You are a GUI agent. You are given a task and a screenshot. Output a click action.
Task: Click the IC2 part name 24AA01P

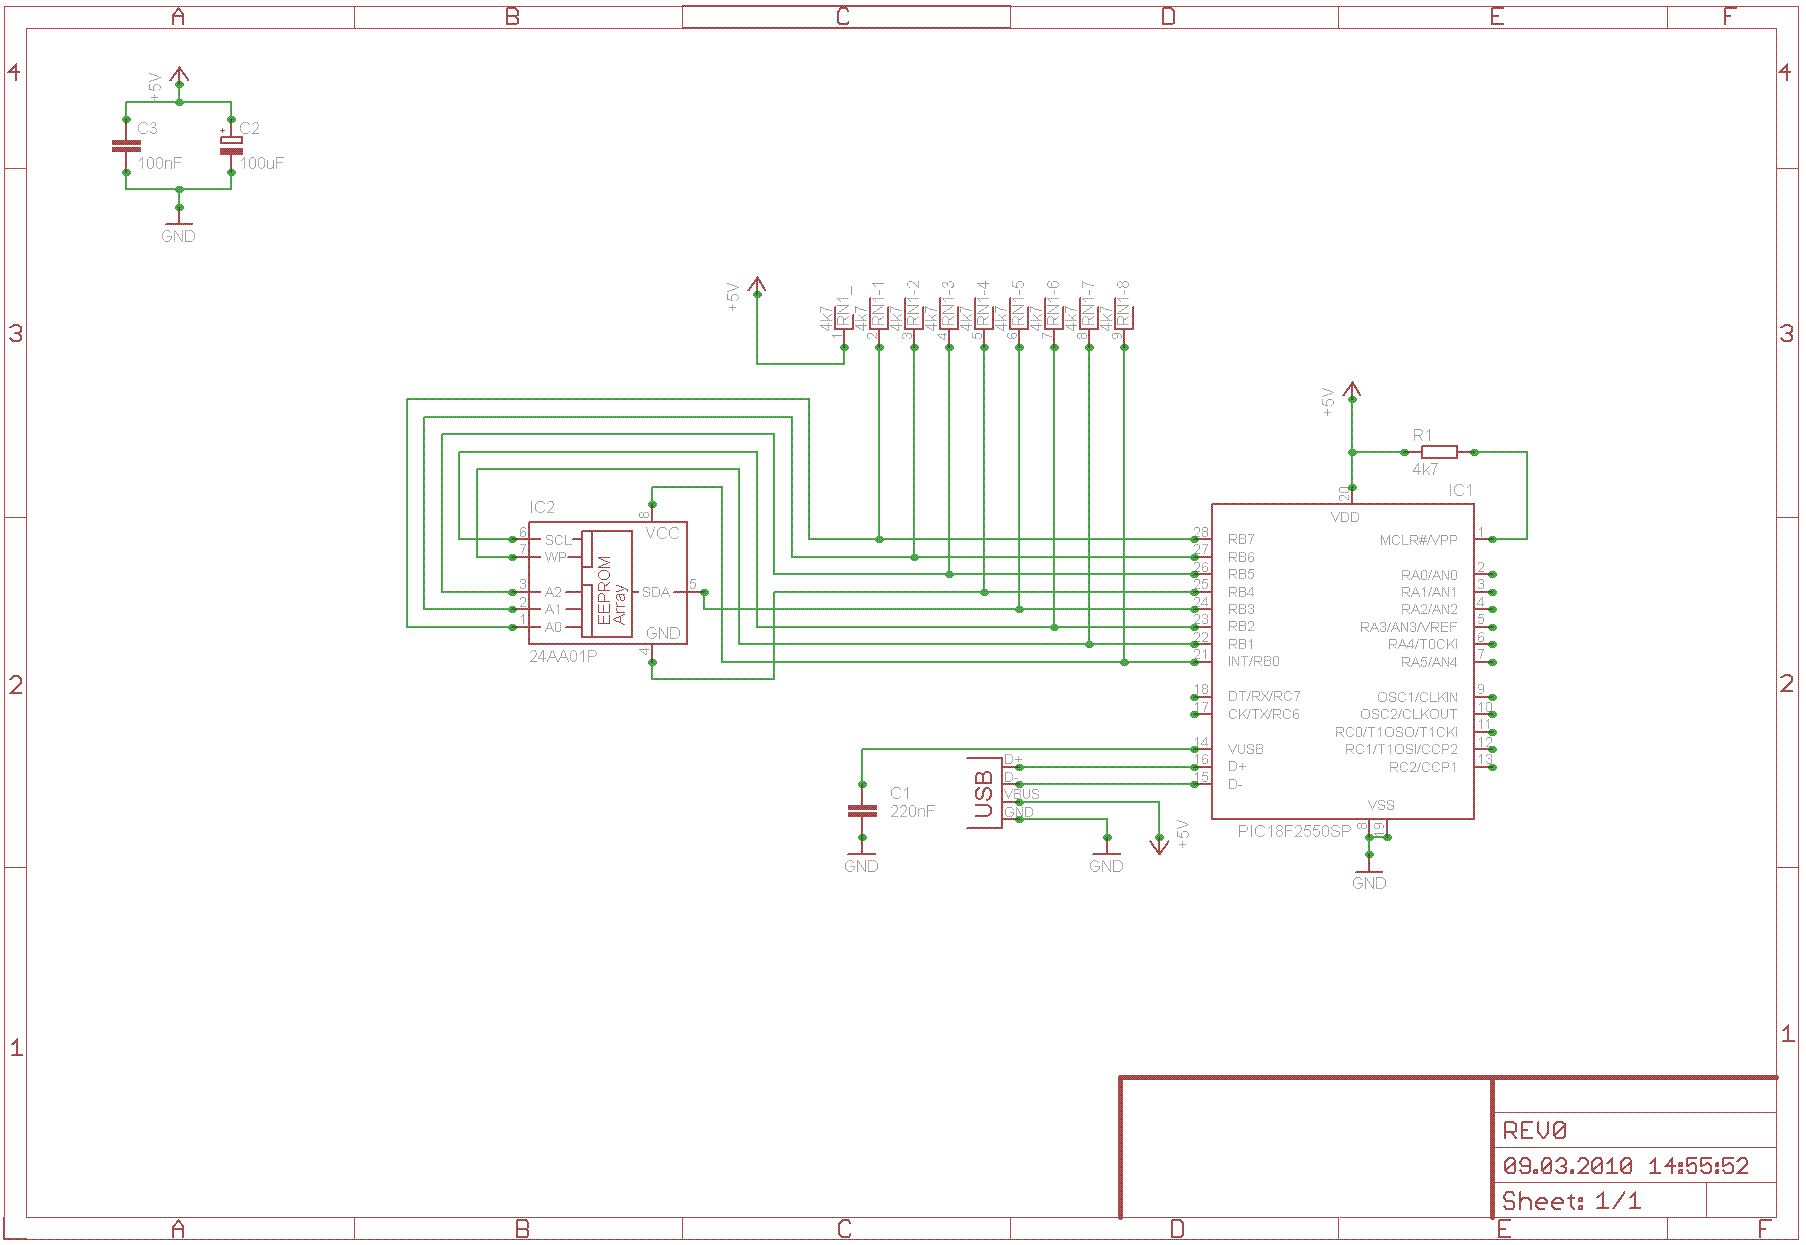pos(563,657)
